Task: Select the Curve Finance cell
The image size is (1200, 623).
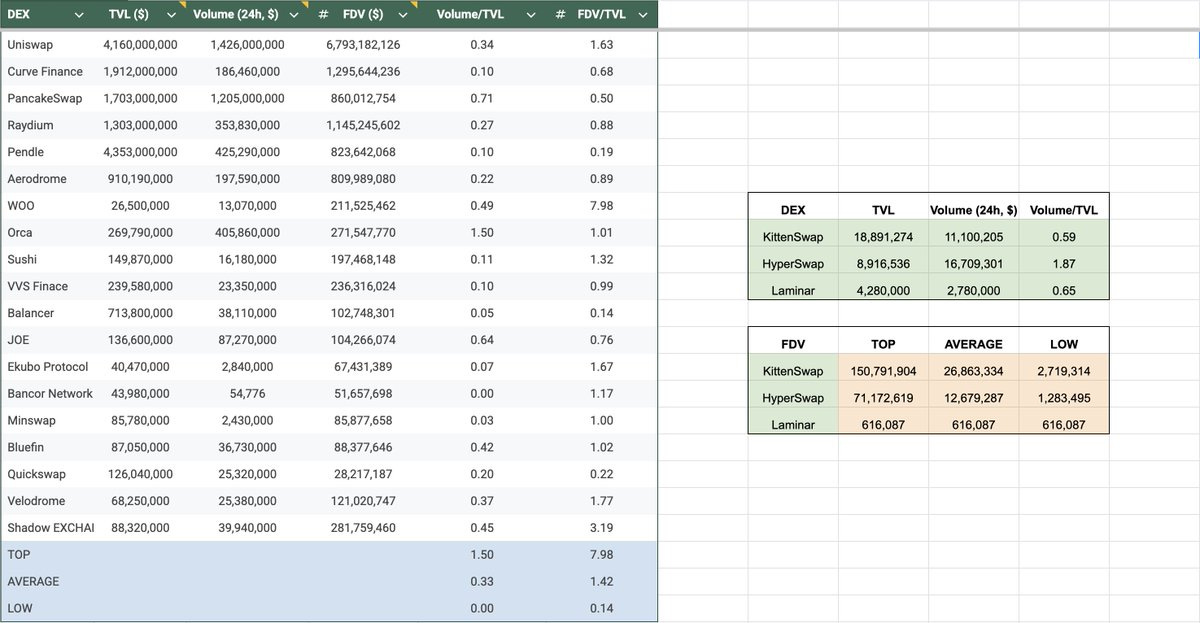Action: pos(45,72)
